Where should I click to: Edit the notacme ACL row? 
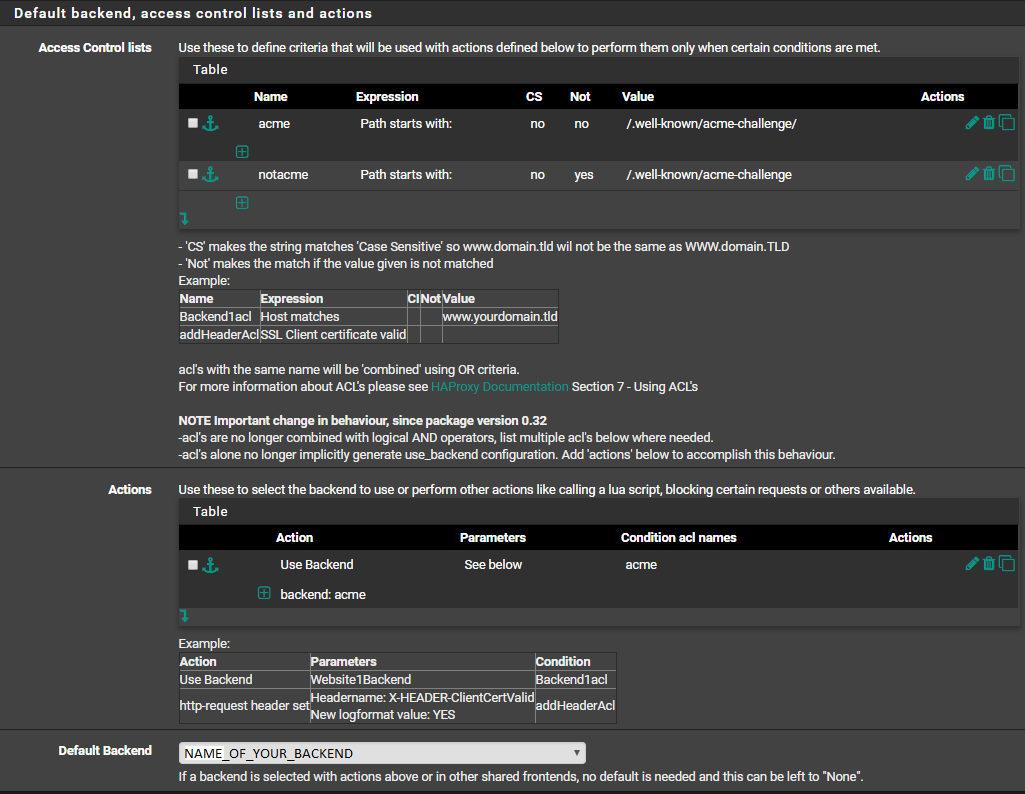pyautogui.click(x=971, y=174)
